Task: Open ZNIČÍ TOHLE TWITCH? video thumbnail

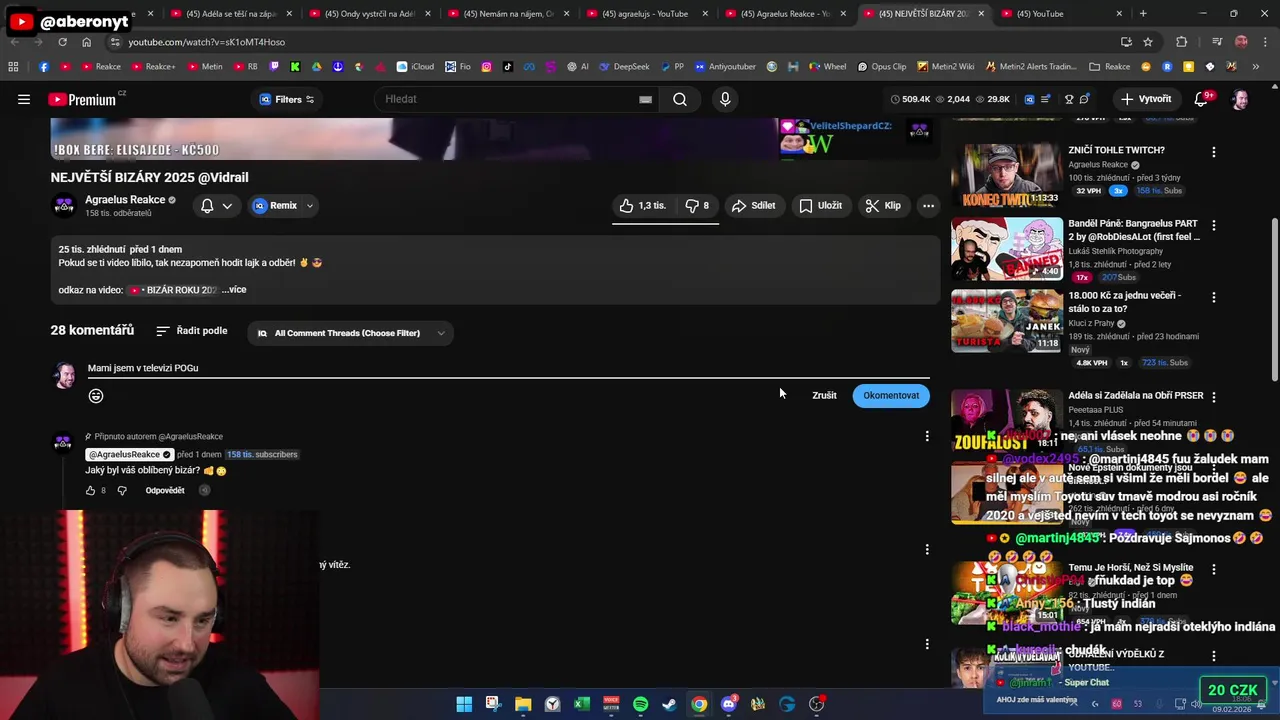Action: 1006,174
